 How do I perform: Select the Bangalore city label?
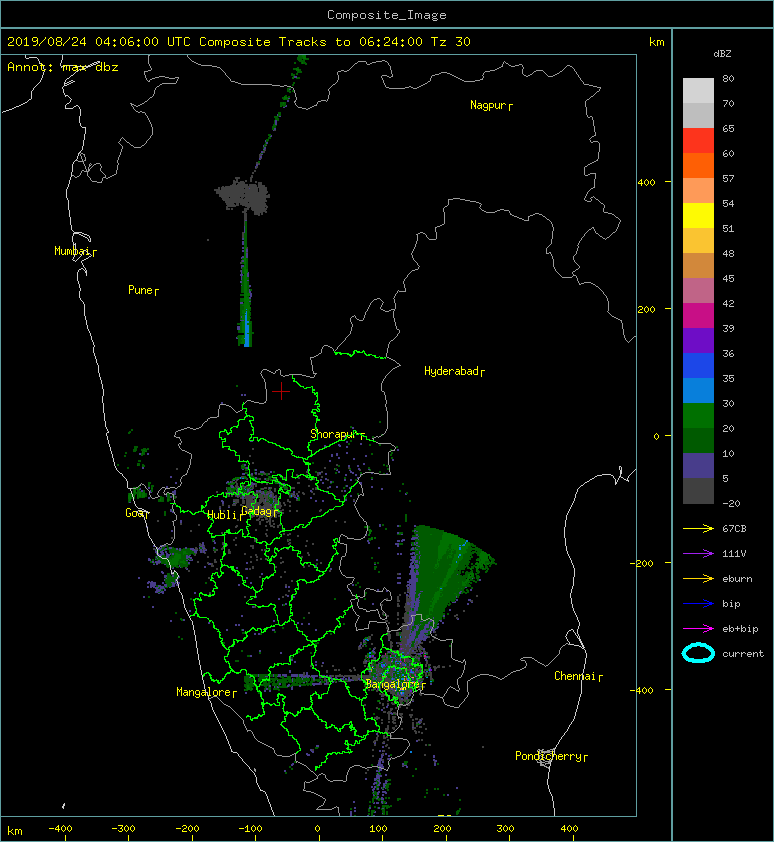[x=393, y=684]
